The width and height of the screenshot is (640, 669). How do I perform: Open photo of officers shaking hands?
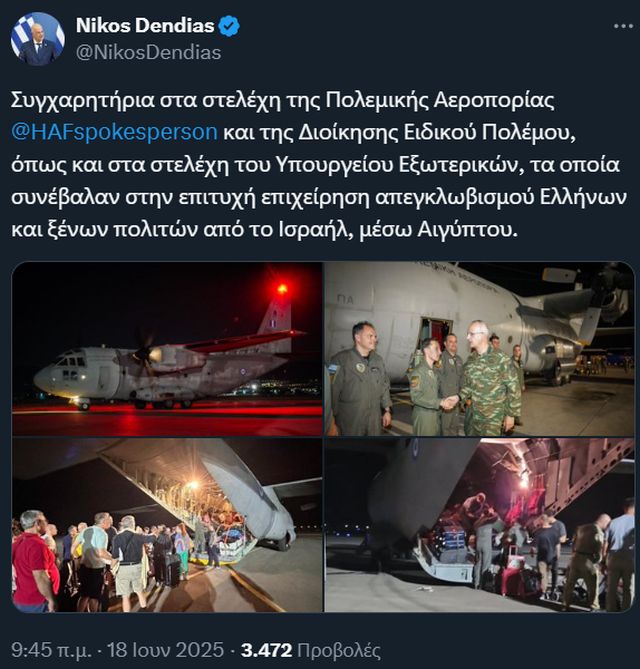click(x=480, y=349)
